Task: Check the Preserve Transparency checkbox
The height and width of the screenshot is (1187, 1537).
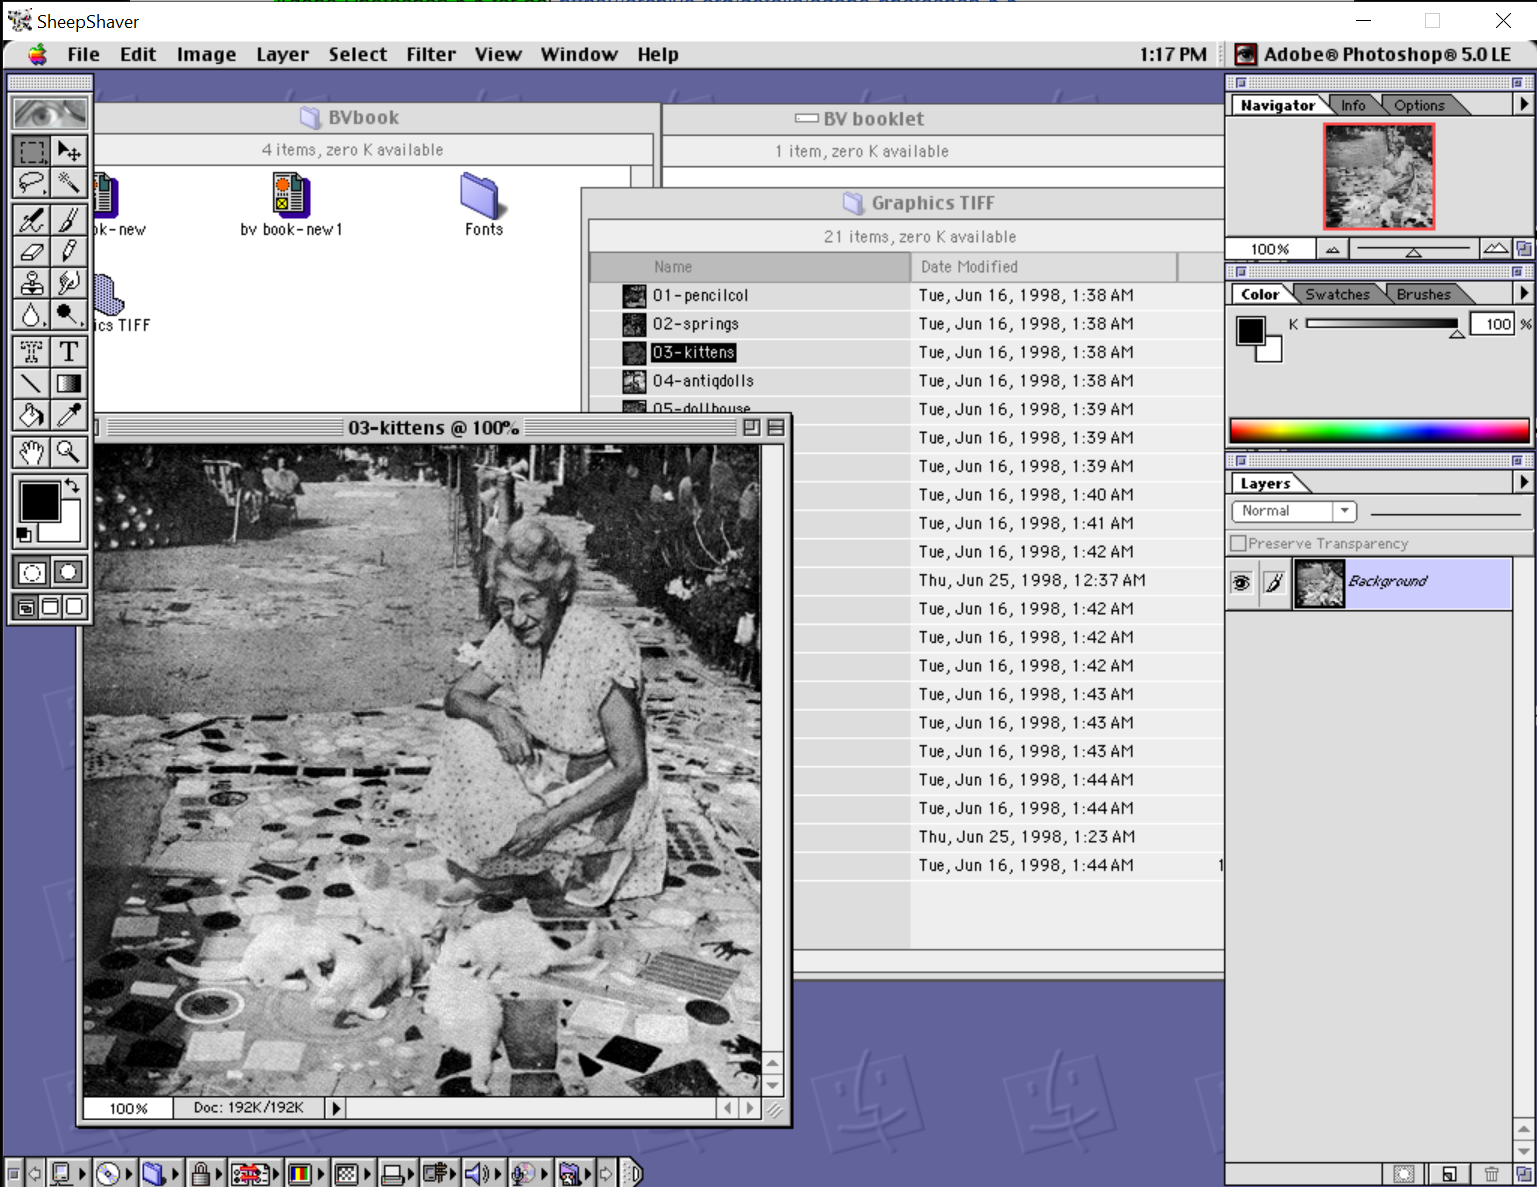Action: coord(1239,543)
